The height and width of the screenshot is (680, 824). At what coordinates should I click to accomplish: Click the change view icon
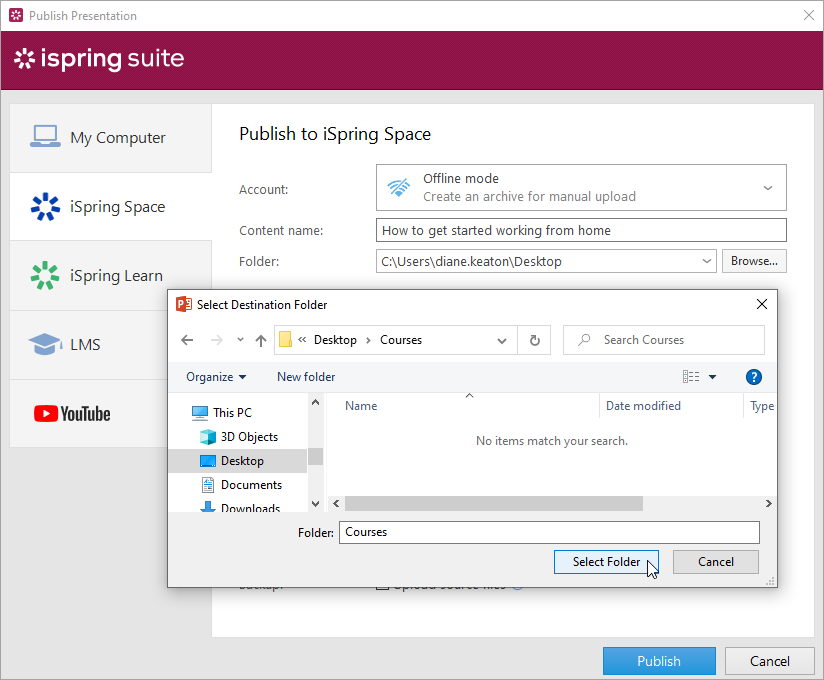point(691,377)
